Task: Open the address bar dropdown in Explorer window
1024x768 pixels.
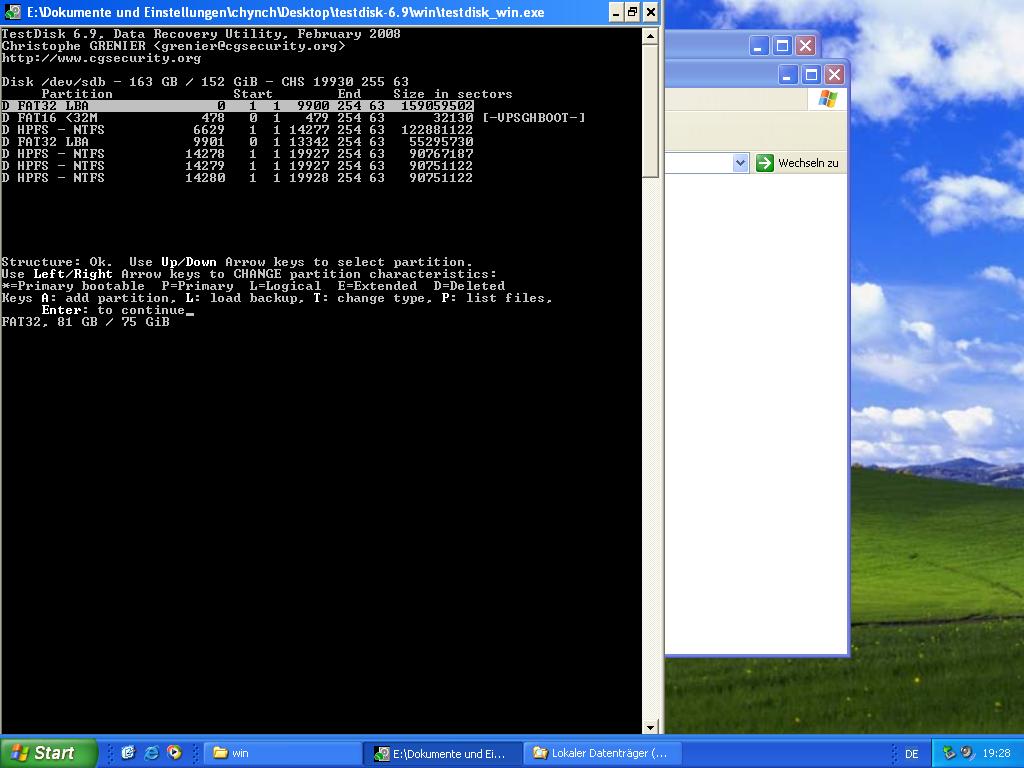Action: click(x=740, y=163)
